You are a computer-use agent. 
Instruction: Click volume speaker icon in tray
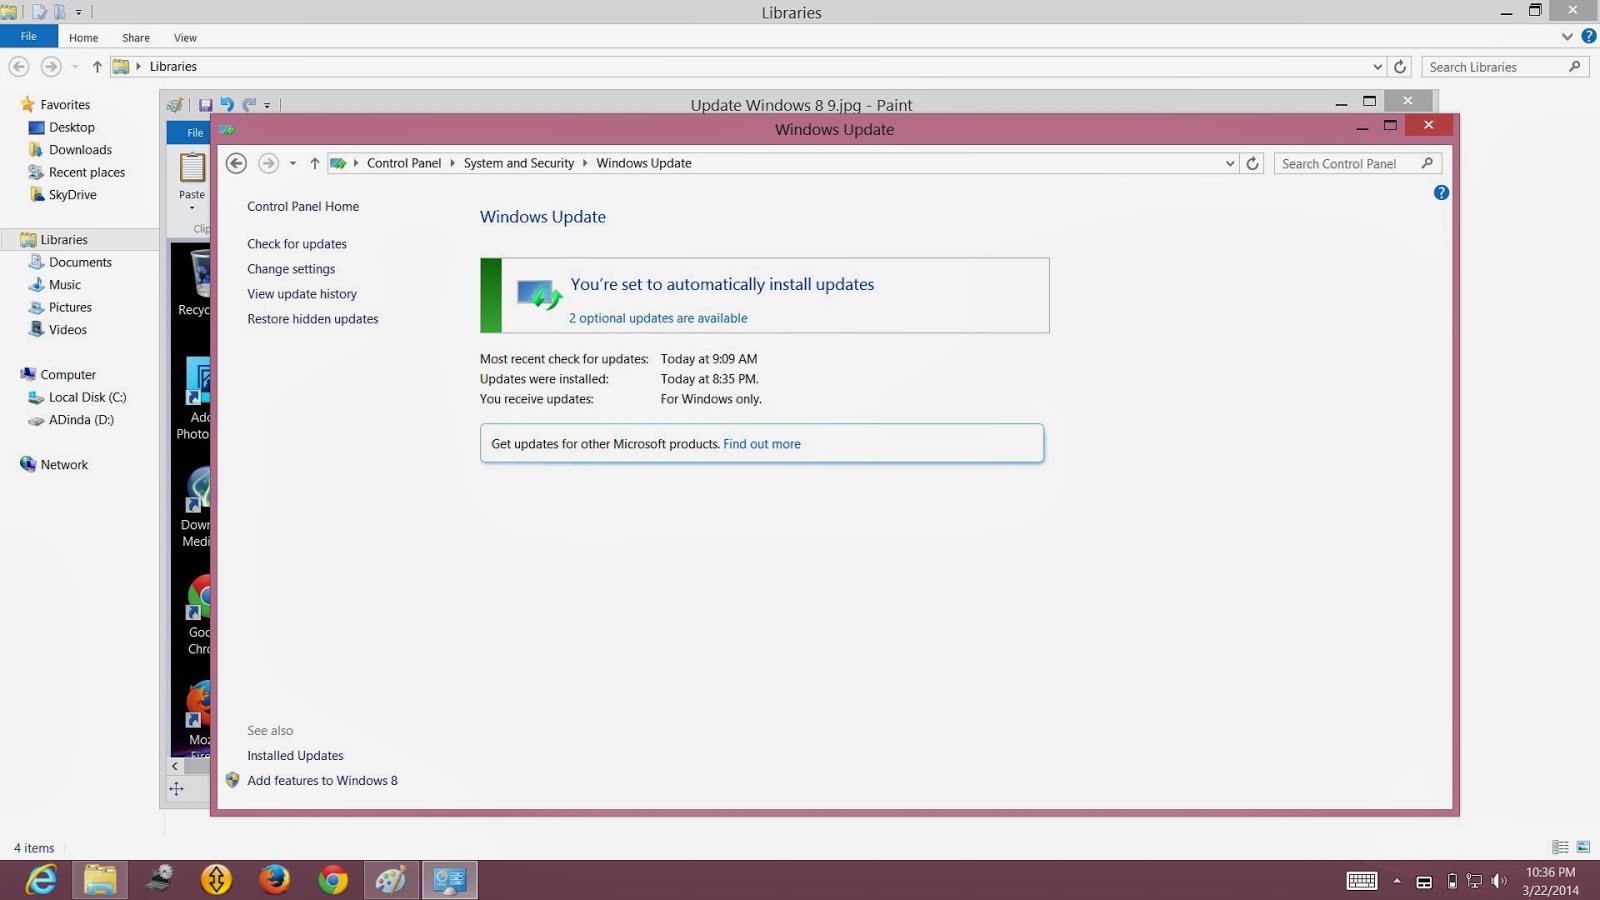point(1498,881)
